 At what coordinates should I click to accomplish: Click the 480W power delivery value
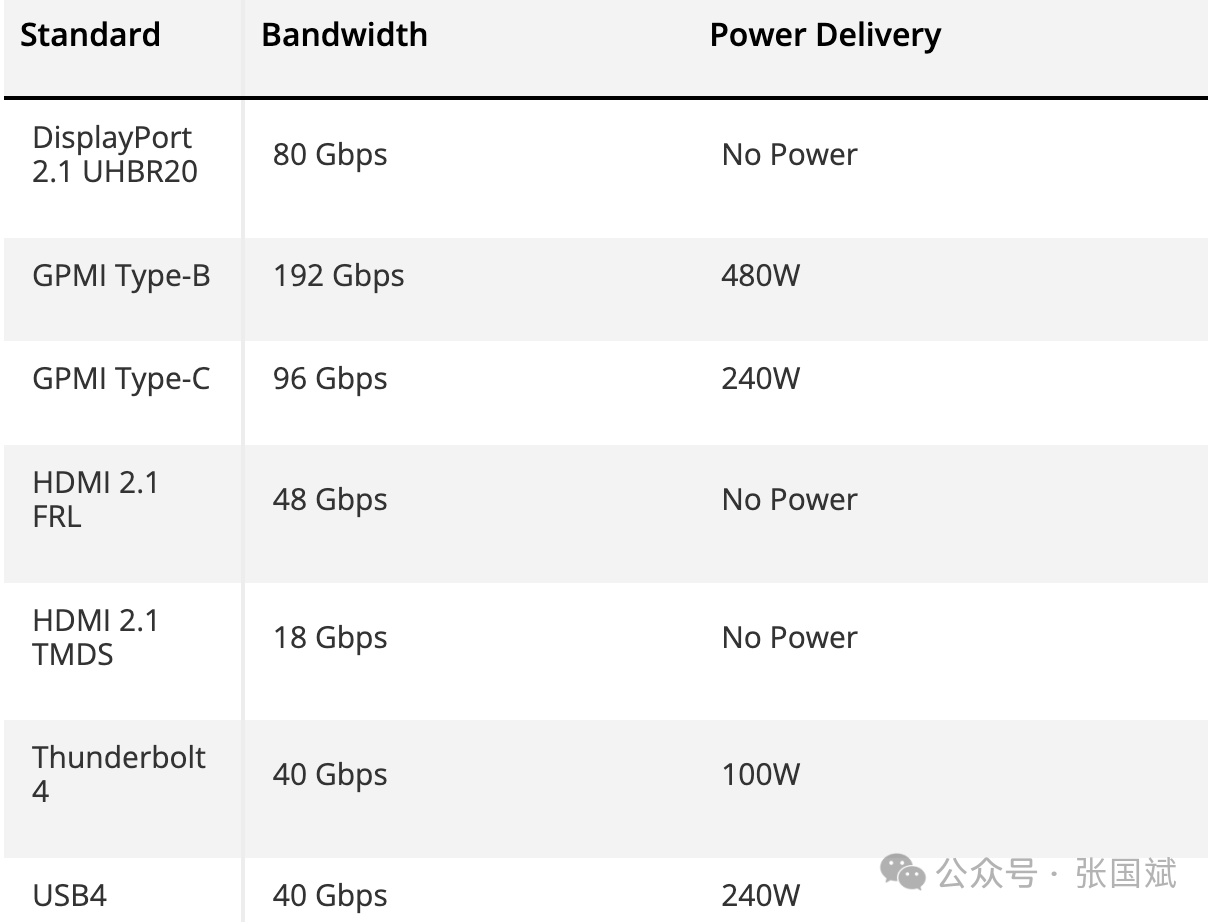(761, 275)
